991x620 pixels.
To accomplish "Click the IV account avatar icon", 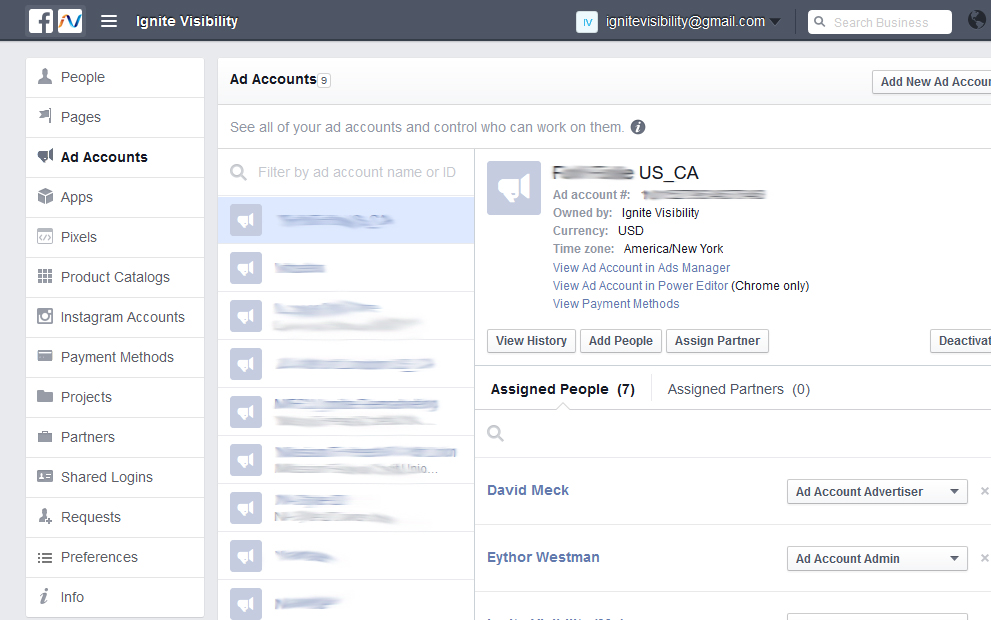I will point(587,22).
